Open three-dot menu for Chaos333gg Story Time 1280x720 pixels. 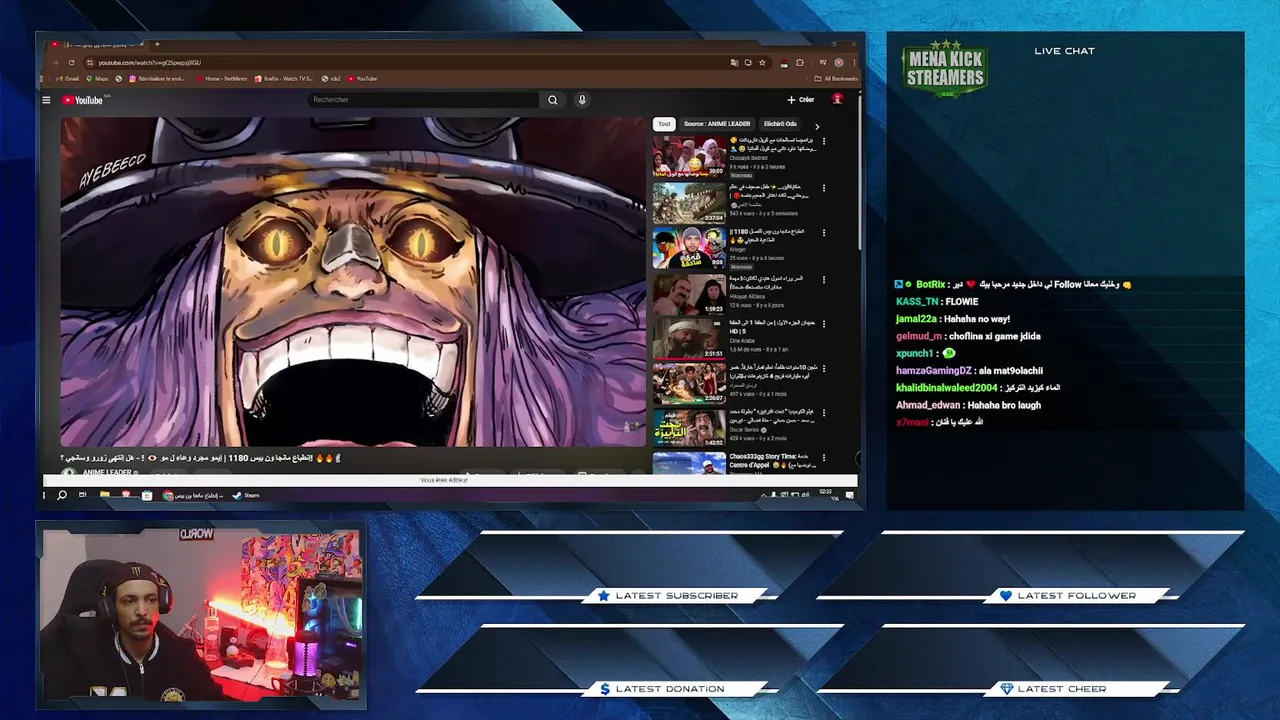pos(824,459)
